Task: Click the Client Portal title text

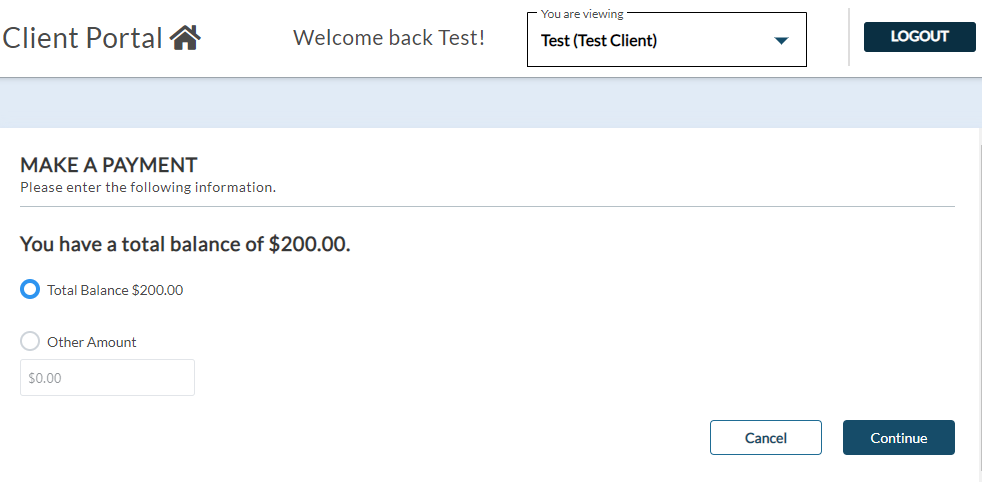Action: (82, 38)
